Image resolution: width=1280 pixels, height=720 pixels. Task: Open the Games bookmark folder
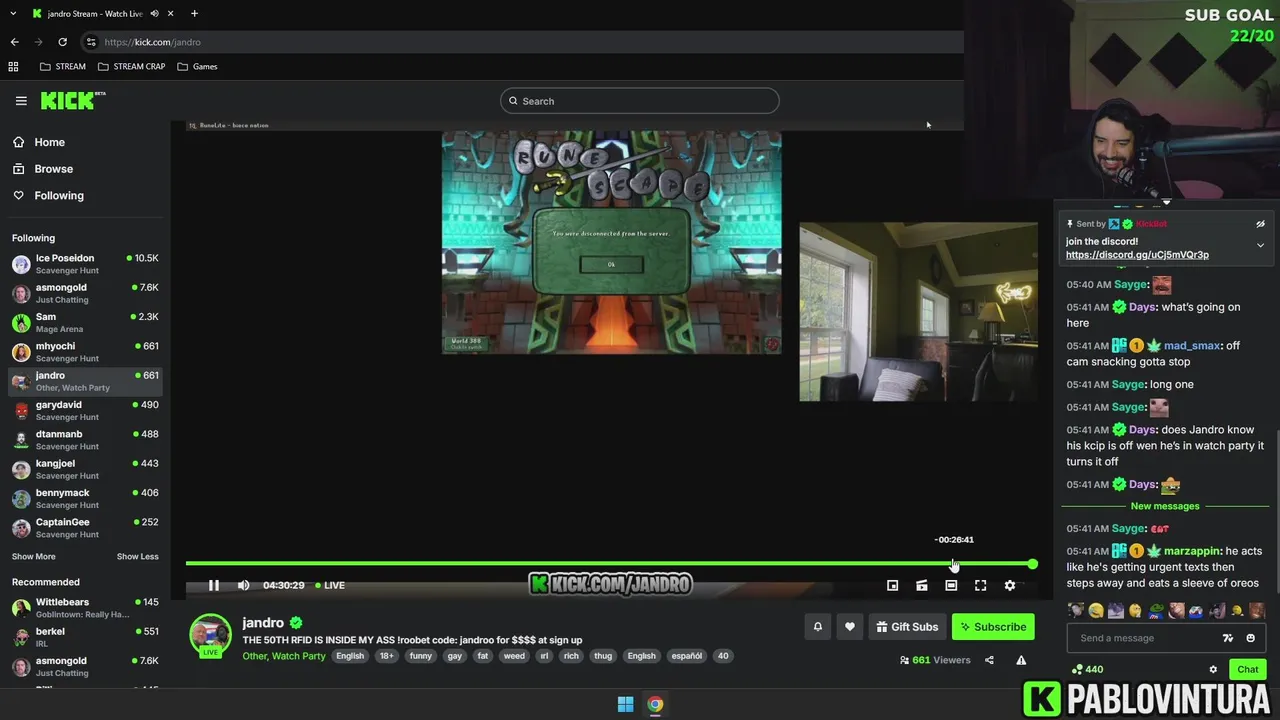tap(197, 67)
